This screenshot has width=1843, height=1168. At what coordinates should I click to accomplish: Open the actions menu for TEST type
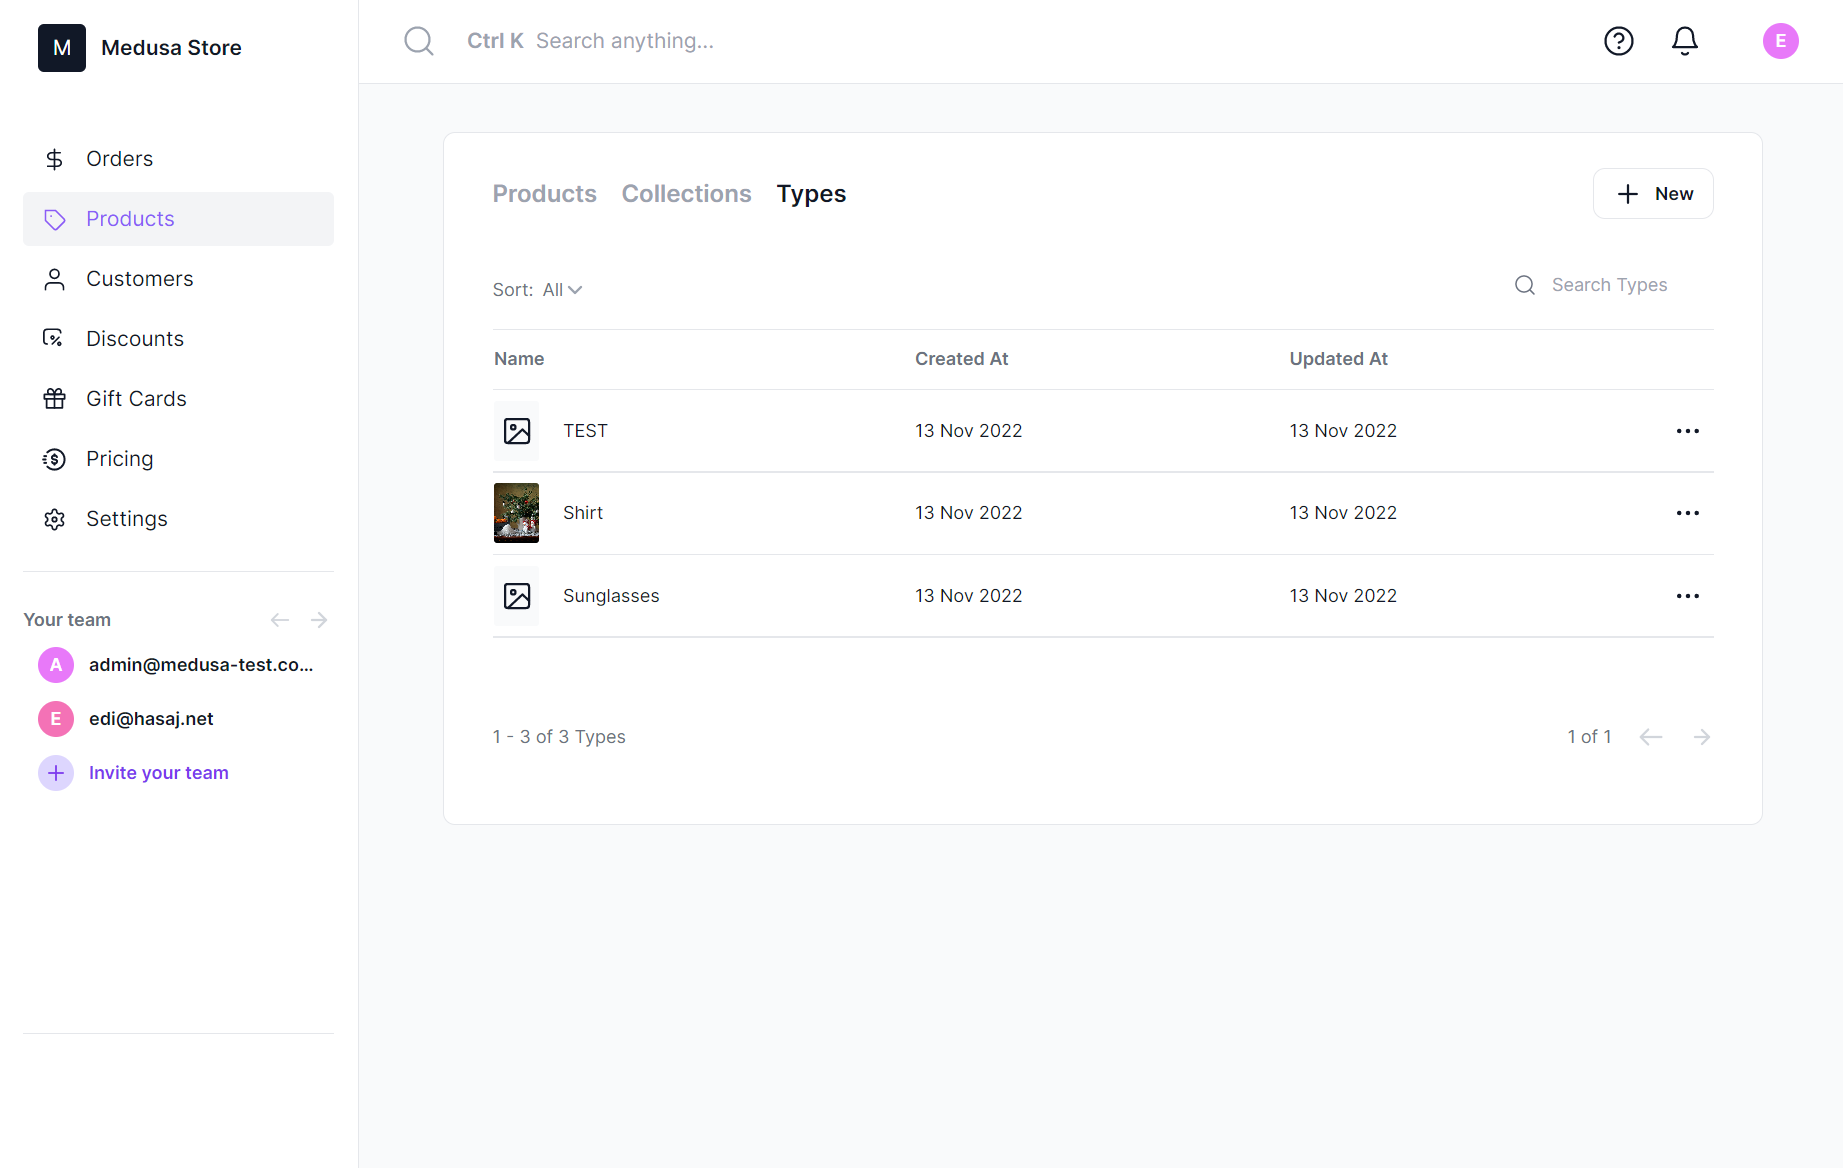(x=1687, y=430)
